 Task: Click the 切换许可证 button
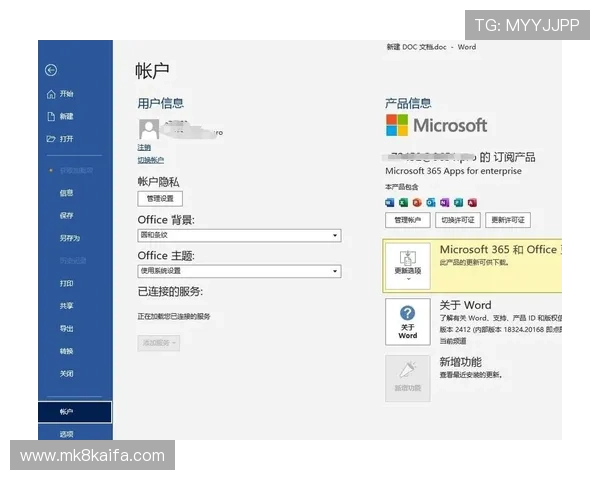(458, 220)
